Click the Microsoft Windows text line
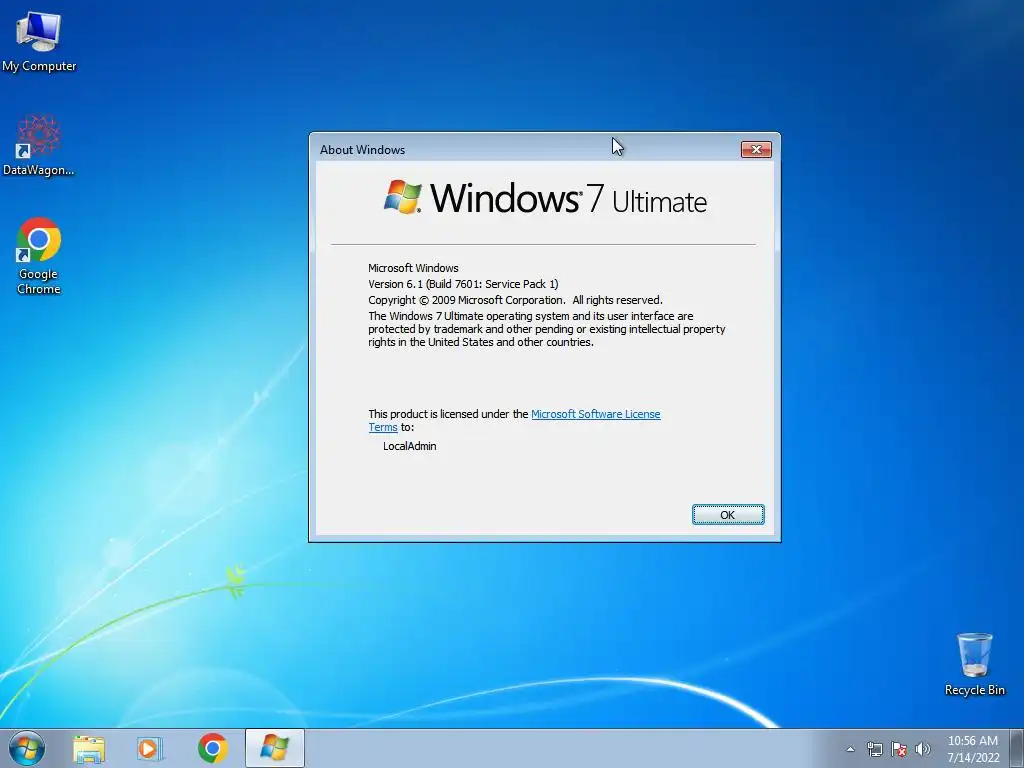Screen dimensions: 1024x768 [x=413, y=268]
